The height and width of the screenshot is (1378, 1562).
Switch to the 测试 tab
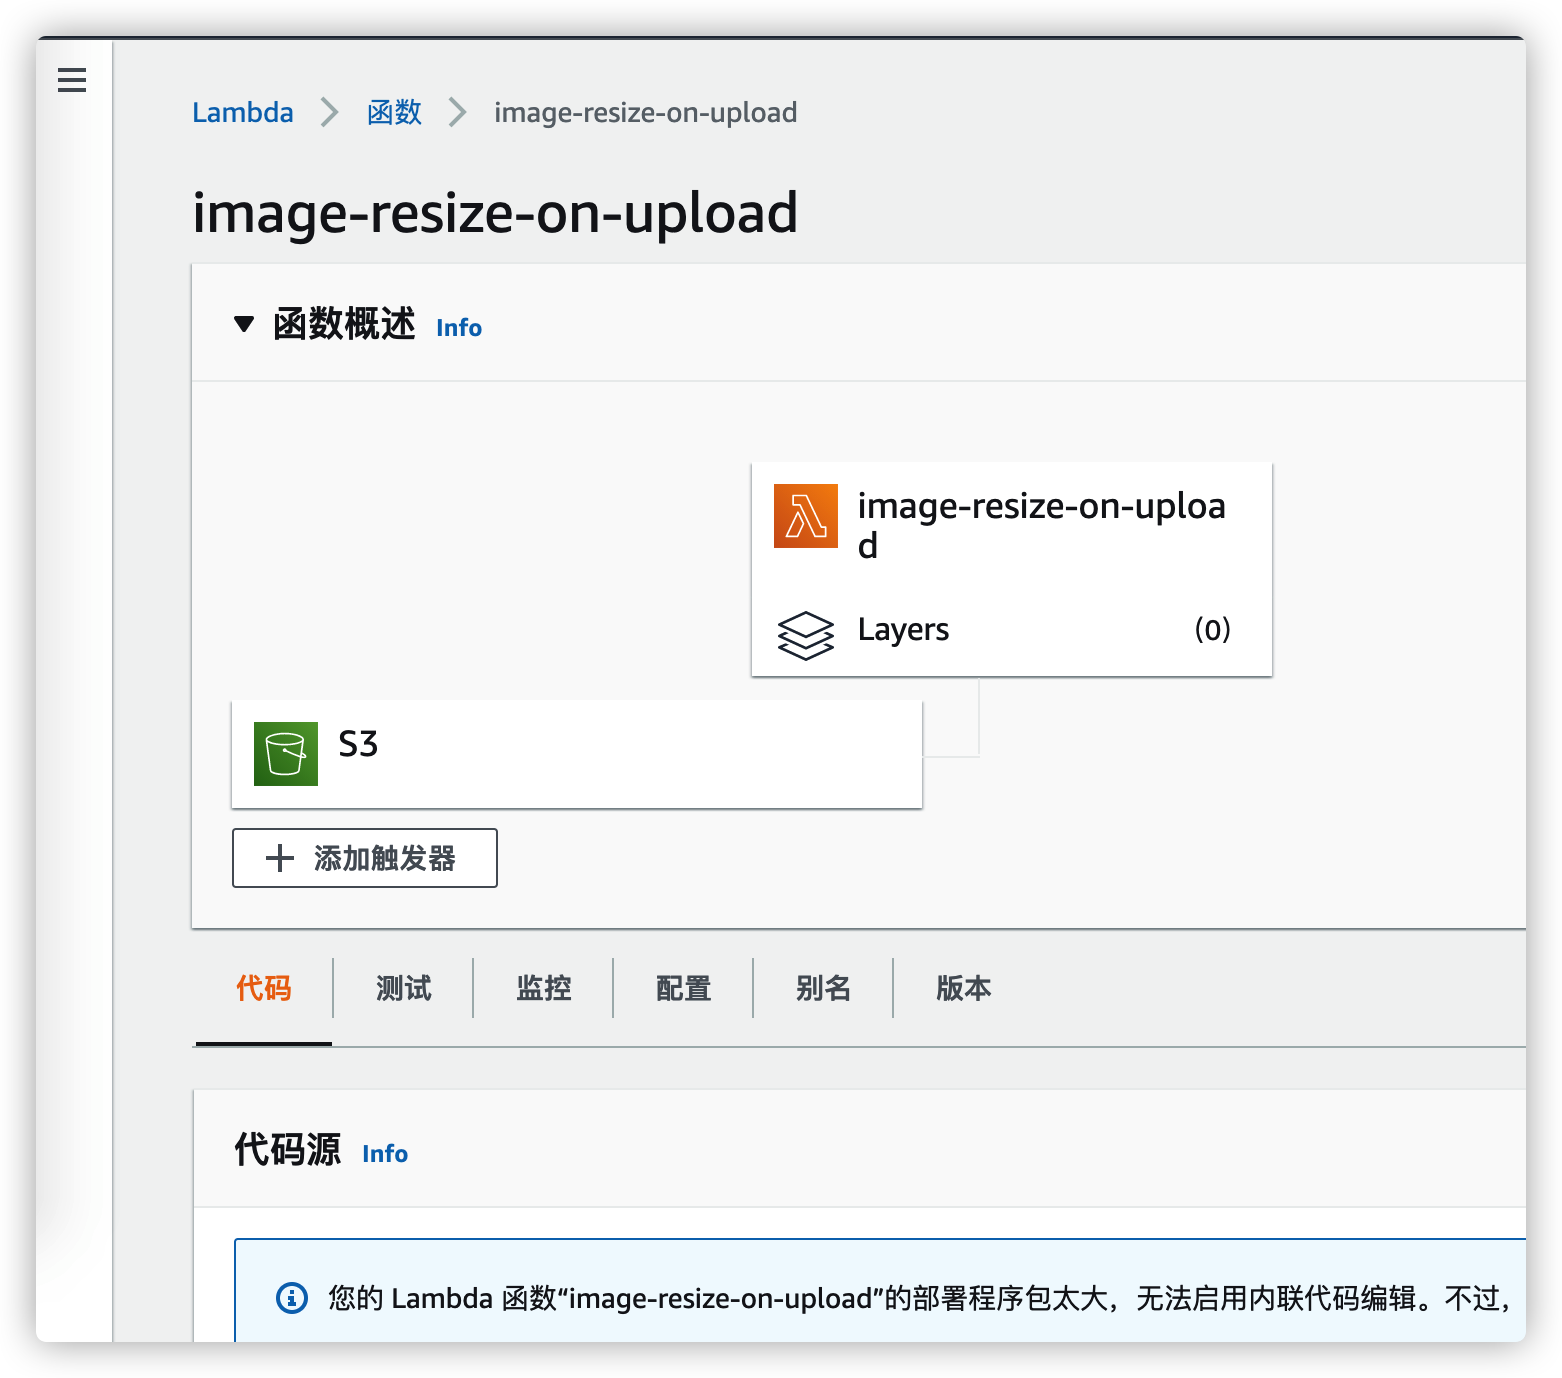pyautogui.click(x=404, y=988)
